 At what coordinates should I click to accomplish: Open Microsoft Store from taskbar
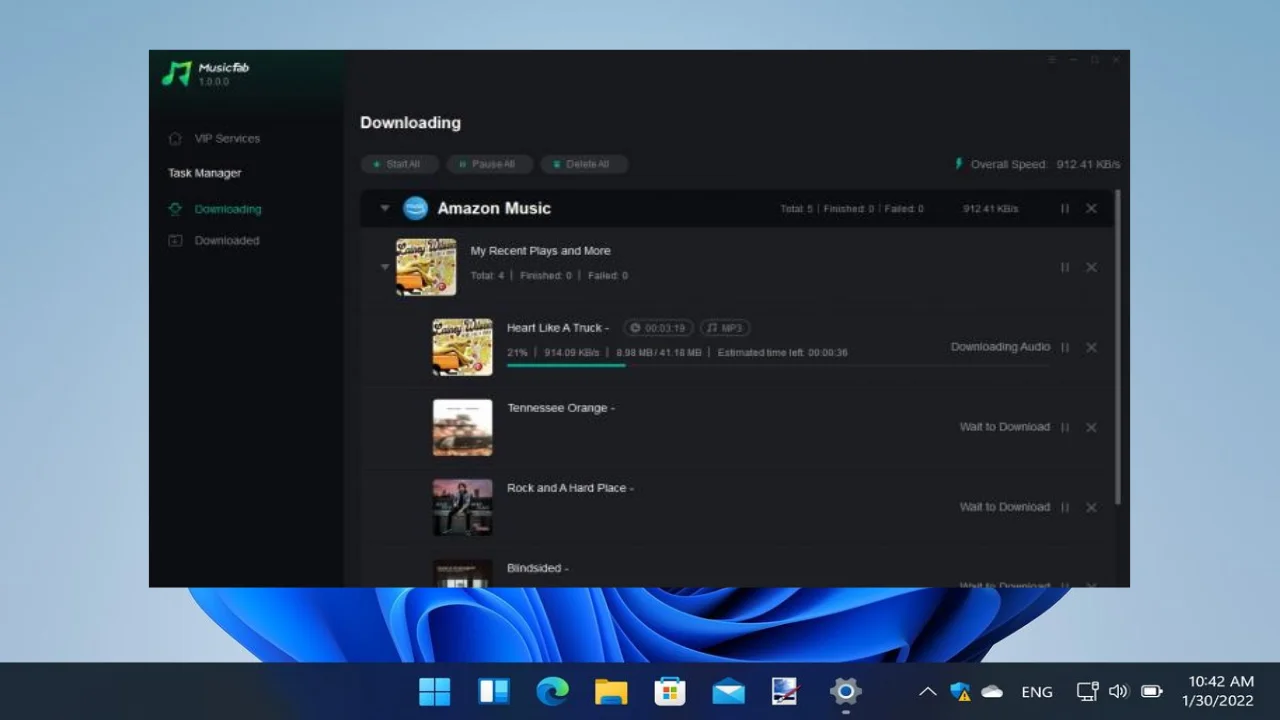pos(669,691)
